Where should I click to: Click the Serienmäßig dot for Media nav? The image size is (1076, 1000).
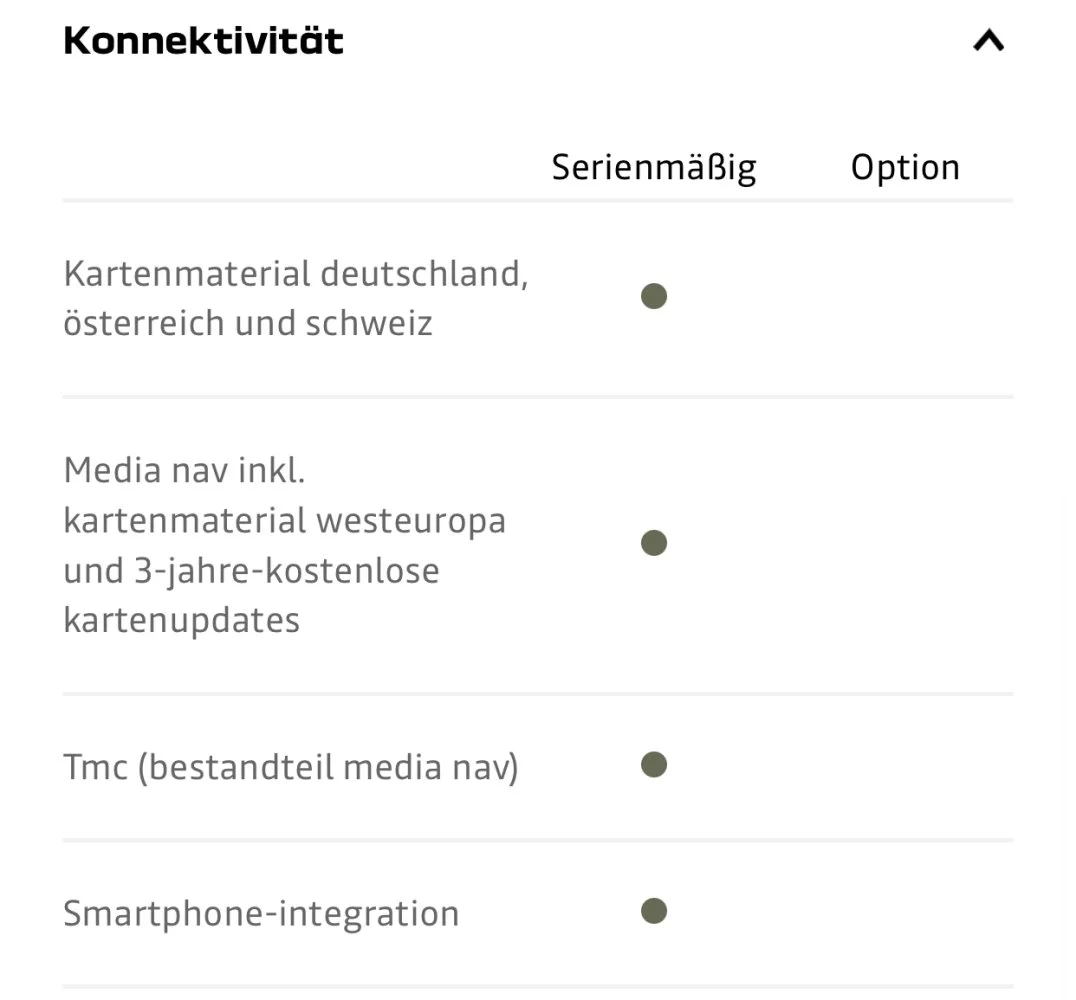click(654, 543)
